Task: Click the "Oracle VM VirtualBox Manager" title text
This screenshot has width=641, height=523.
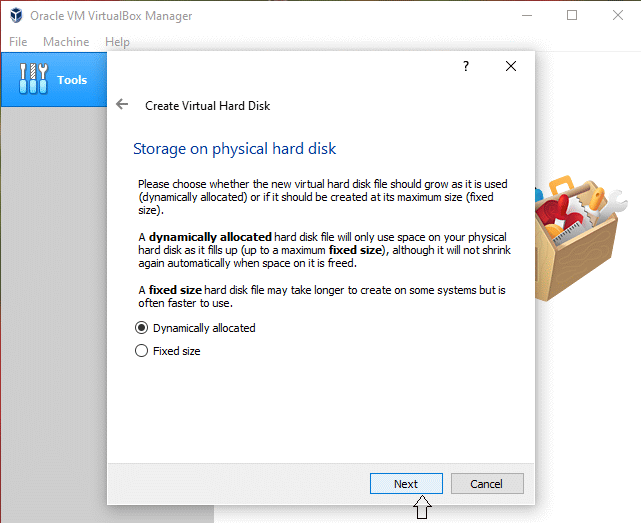Action: tap(111, 16)
